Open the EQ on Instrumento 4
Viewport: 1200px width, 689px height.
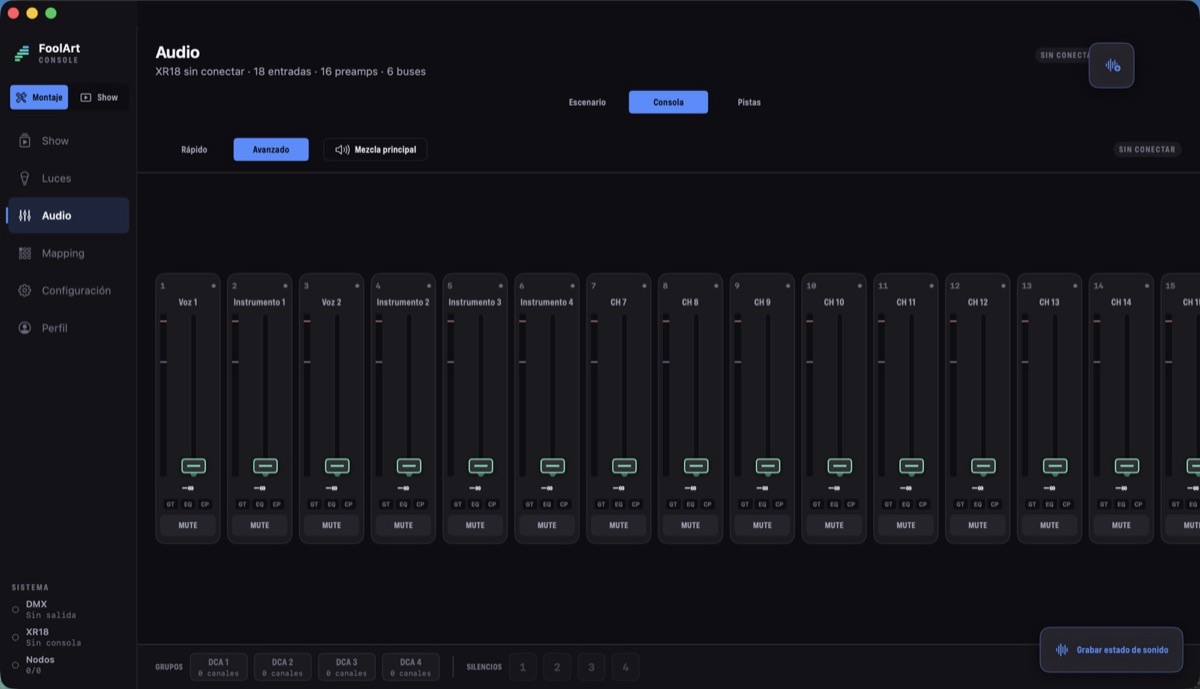[x=547, y=504]
